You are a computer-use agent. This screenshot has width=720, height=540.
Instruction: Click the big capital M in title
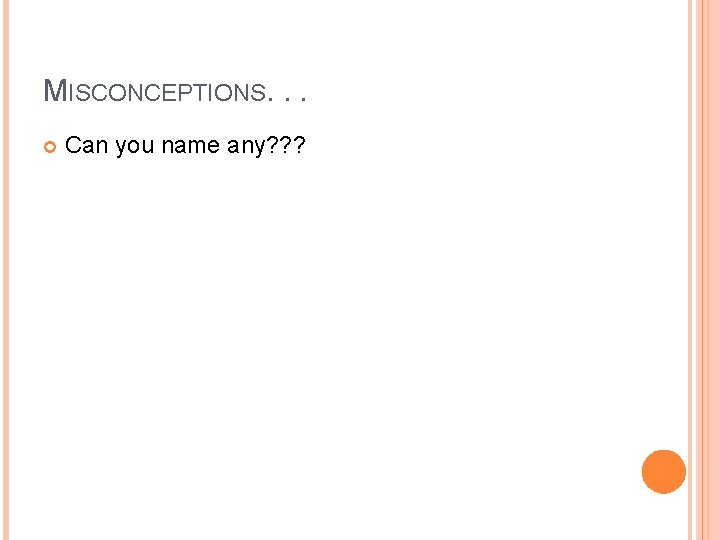pos(55,91)
